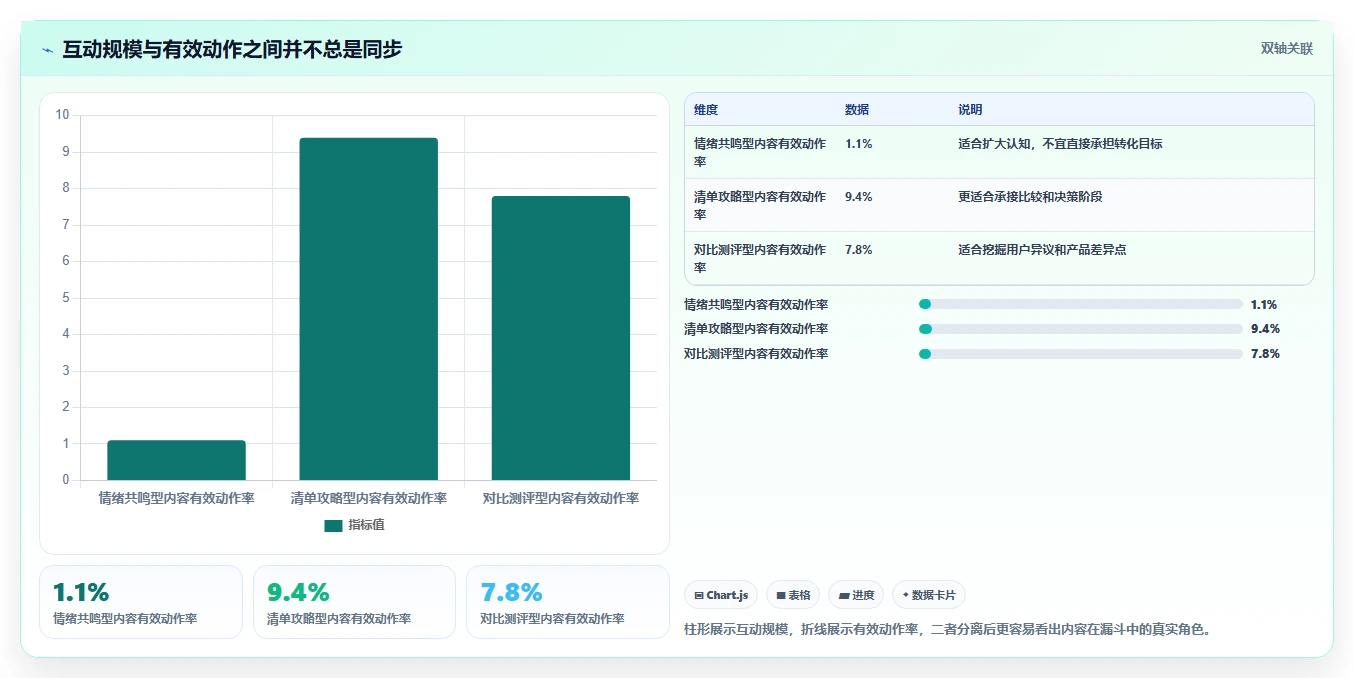Click the footer caption starting with 柱形展示互动规模
Image resolution: width=1354 pixels, height=678 pixels.
tap(948, 630)
